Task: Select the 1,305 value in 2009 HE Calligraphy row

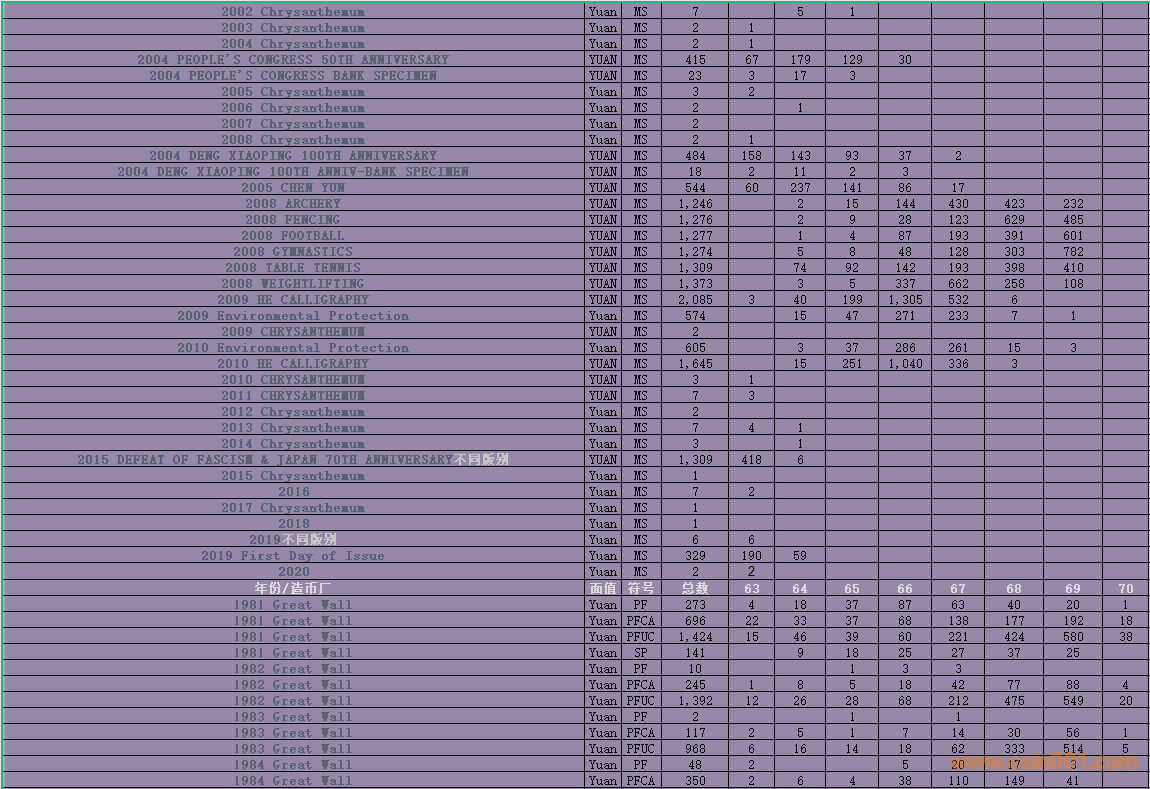Action: (x=904, y=300)
